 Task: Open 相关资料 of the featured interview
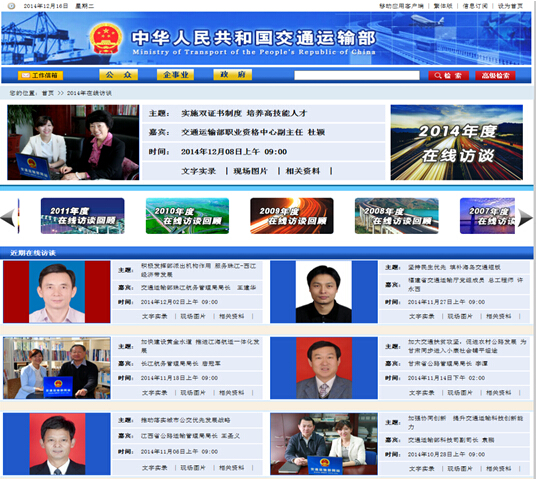tap(303, 171)
